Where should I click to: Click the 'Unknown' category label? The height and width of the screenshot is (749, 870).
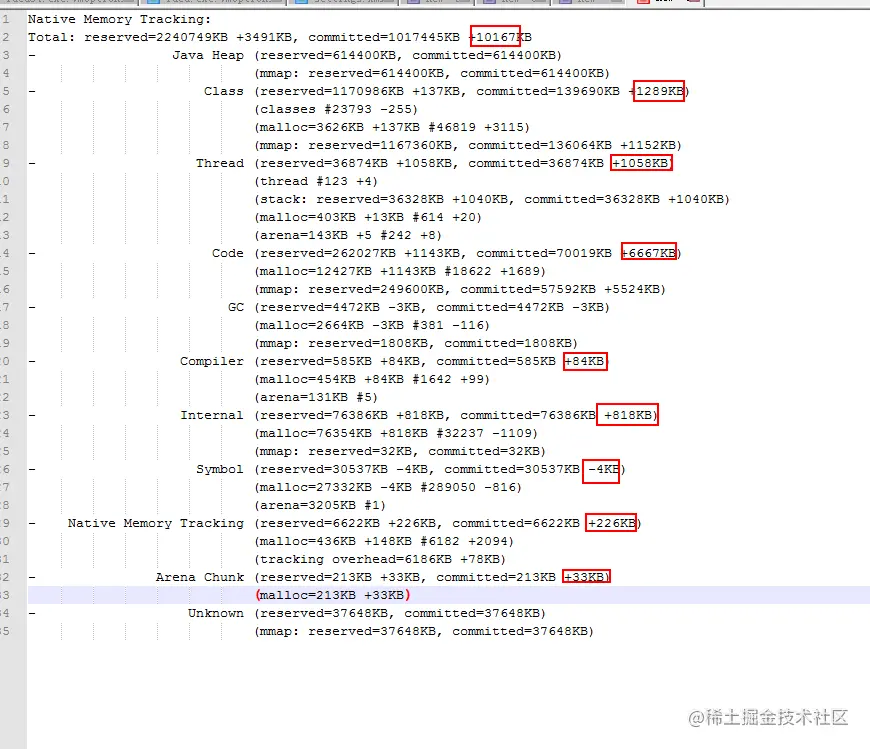click(x=216, y=614)
